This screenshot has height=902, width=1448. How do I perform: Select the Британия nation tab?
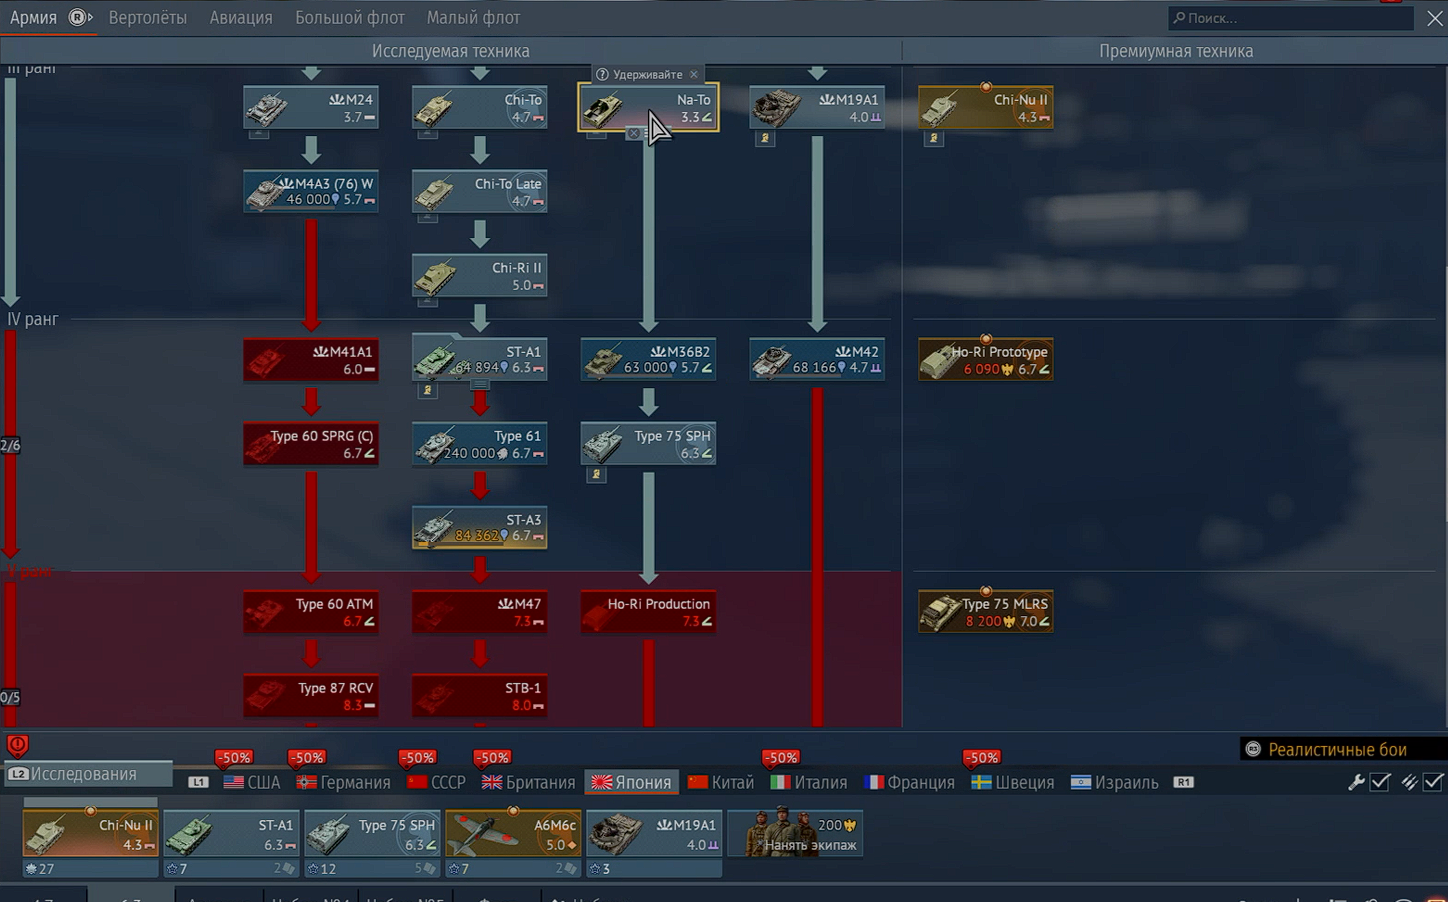[x=529, y=782]
